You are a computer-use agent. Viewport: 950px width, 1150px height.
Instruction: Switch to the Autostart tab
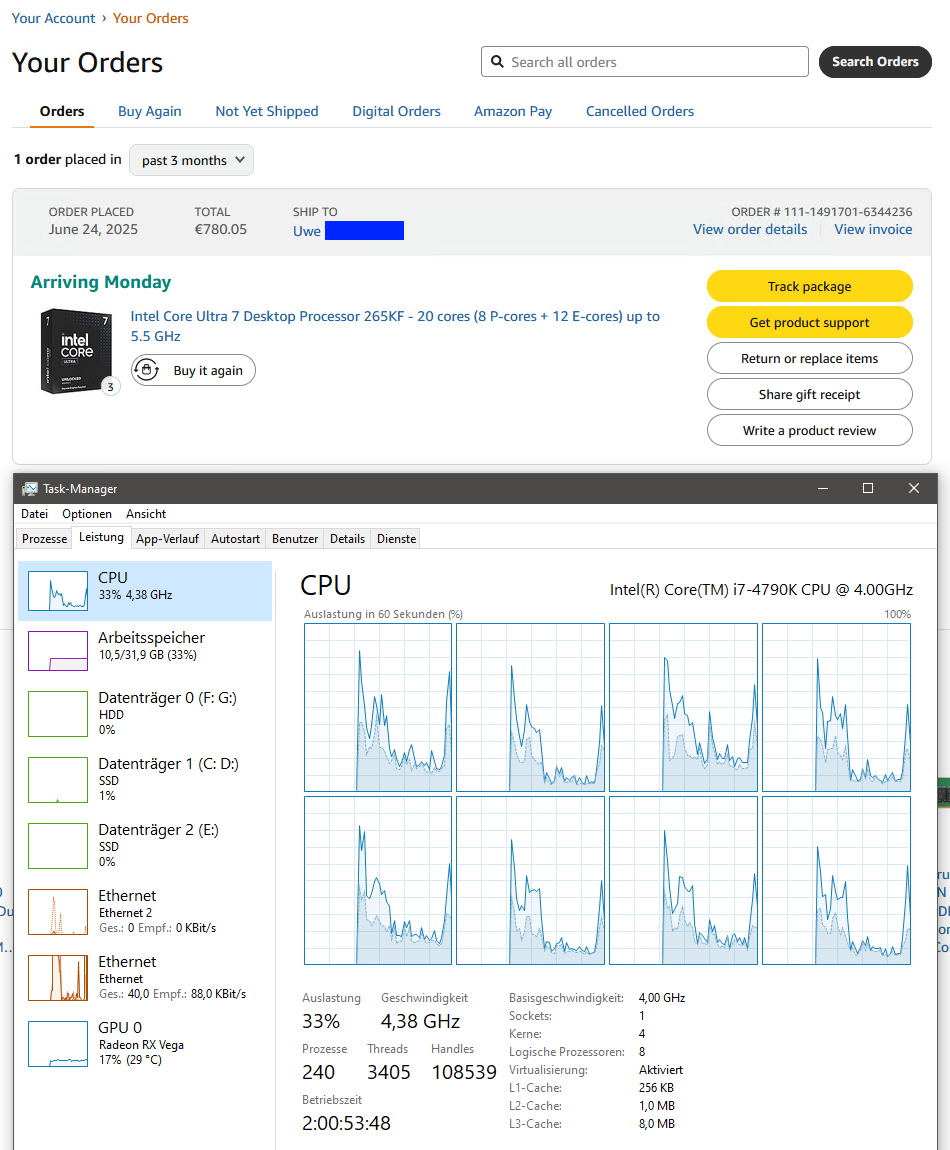tap(235, 538)
